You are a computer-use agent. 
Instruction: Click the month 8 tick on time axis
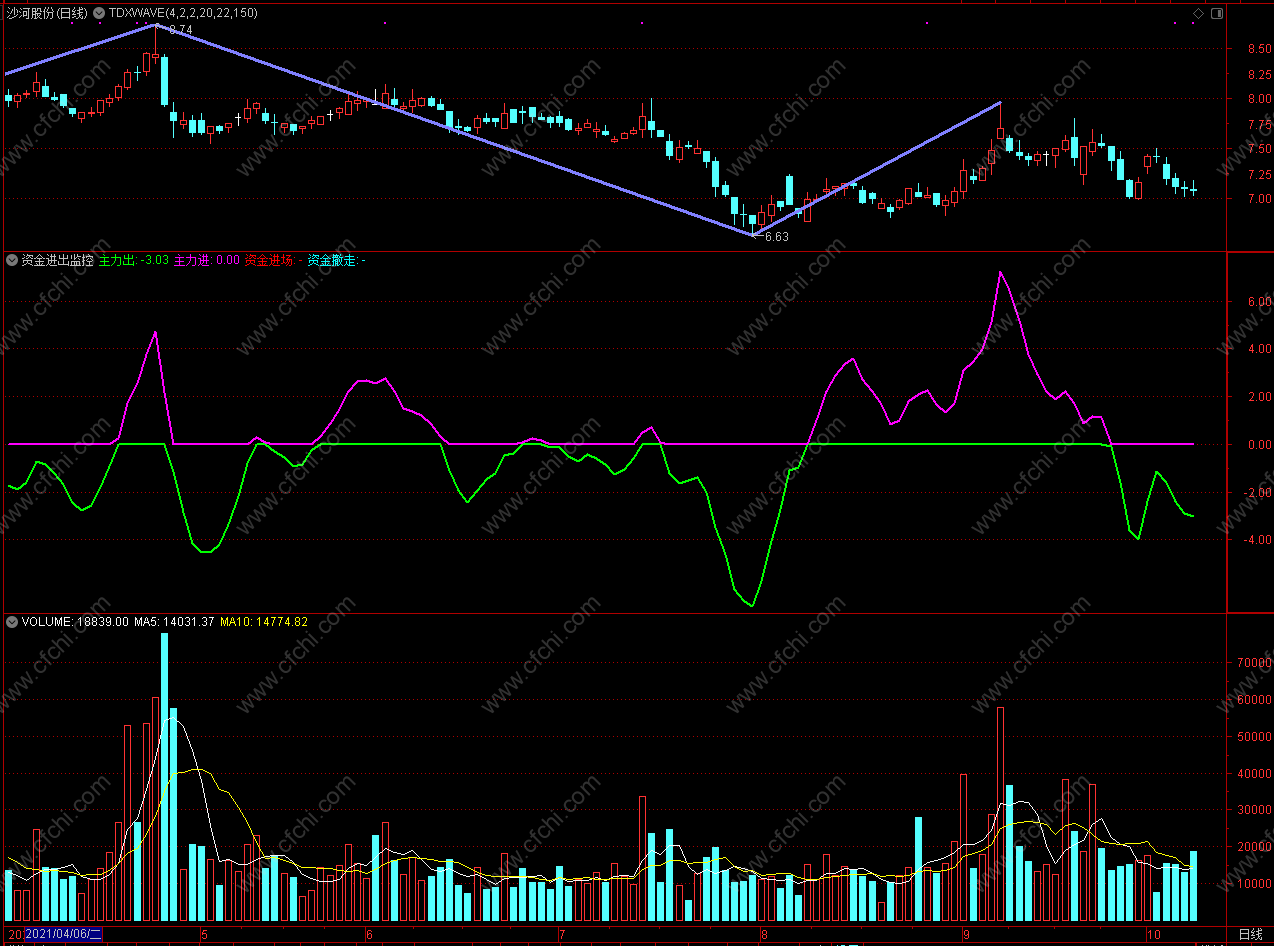764,935
